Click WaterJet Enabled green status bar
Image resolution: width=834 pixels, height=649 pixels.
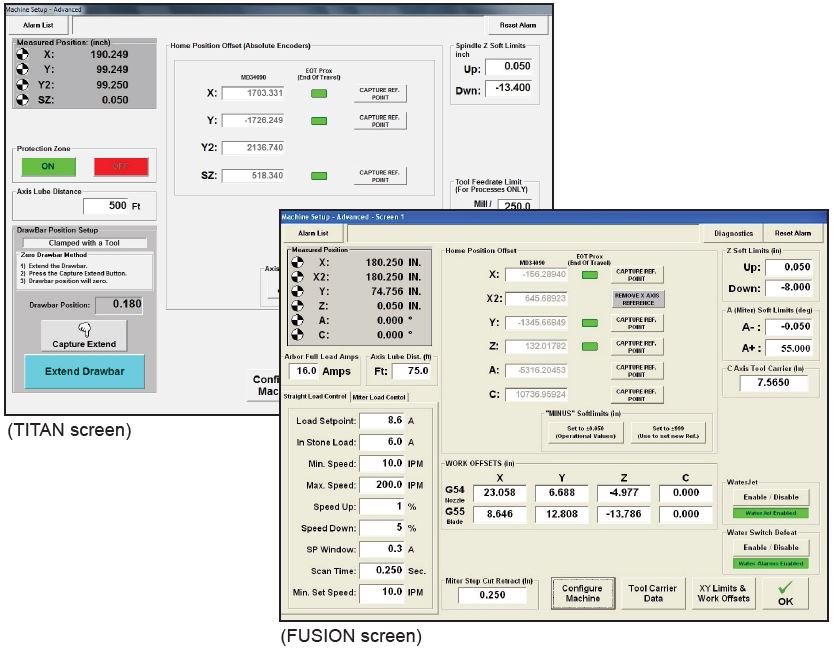coord(771,513)
